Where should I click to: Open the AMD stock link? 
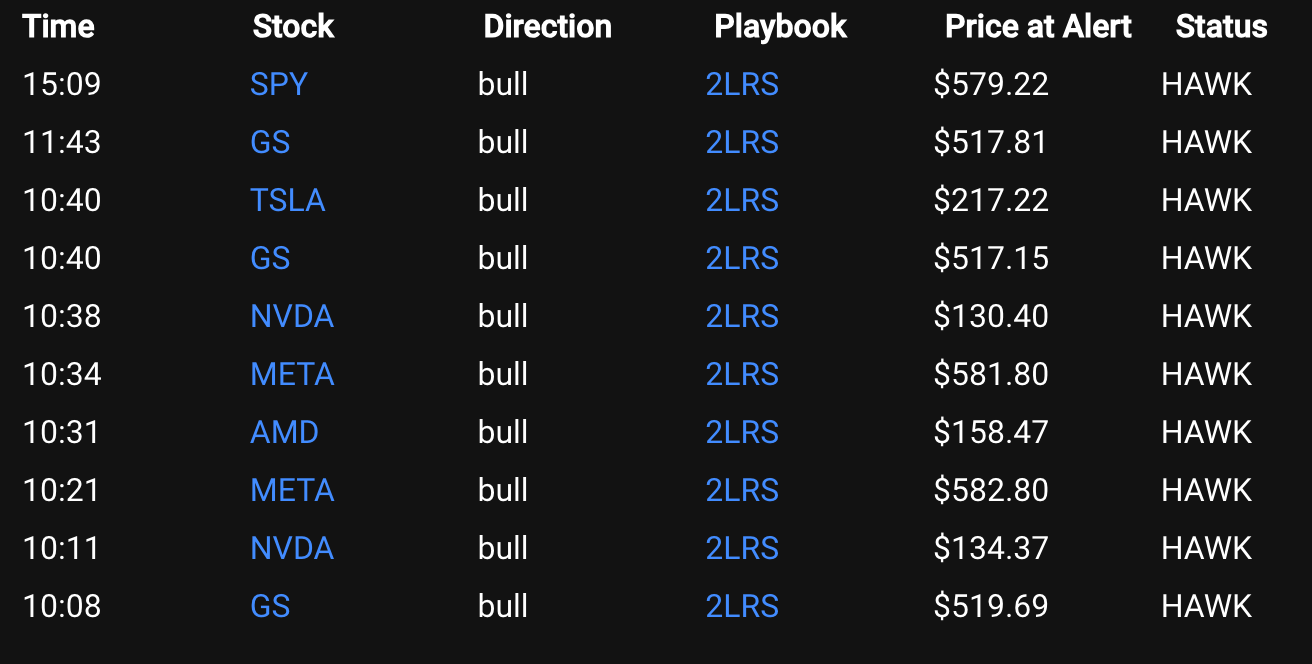coord(284,432)
